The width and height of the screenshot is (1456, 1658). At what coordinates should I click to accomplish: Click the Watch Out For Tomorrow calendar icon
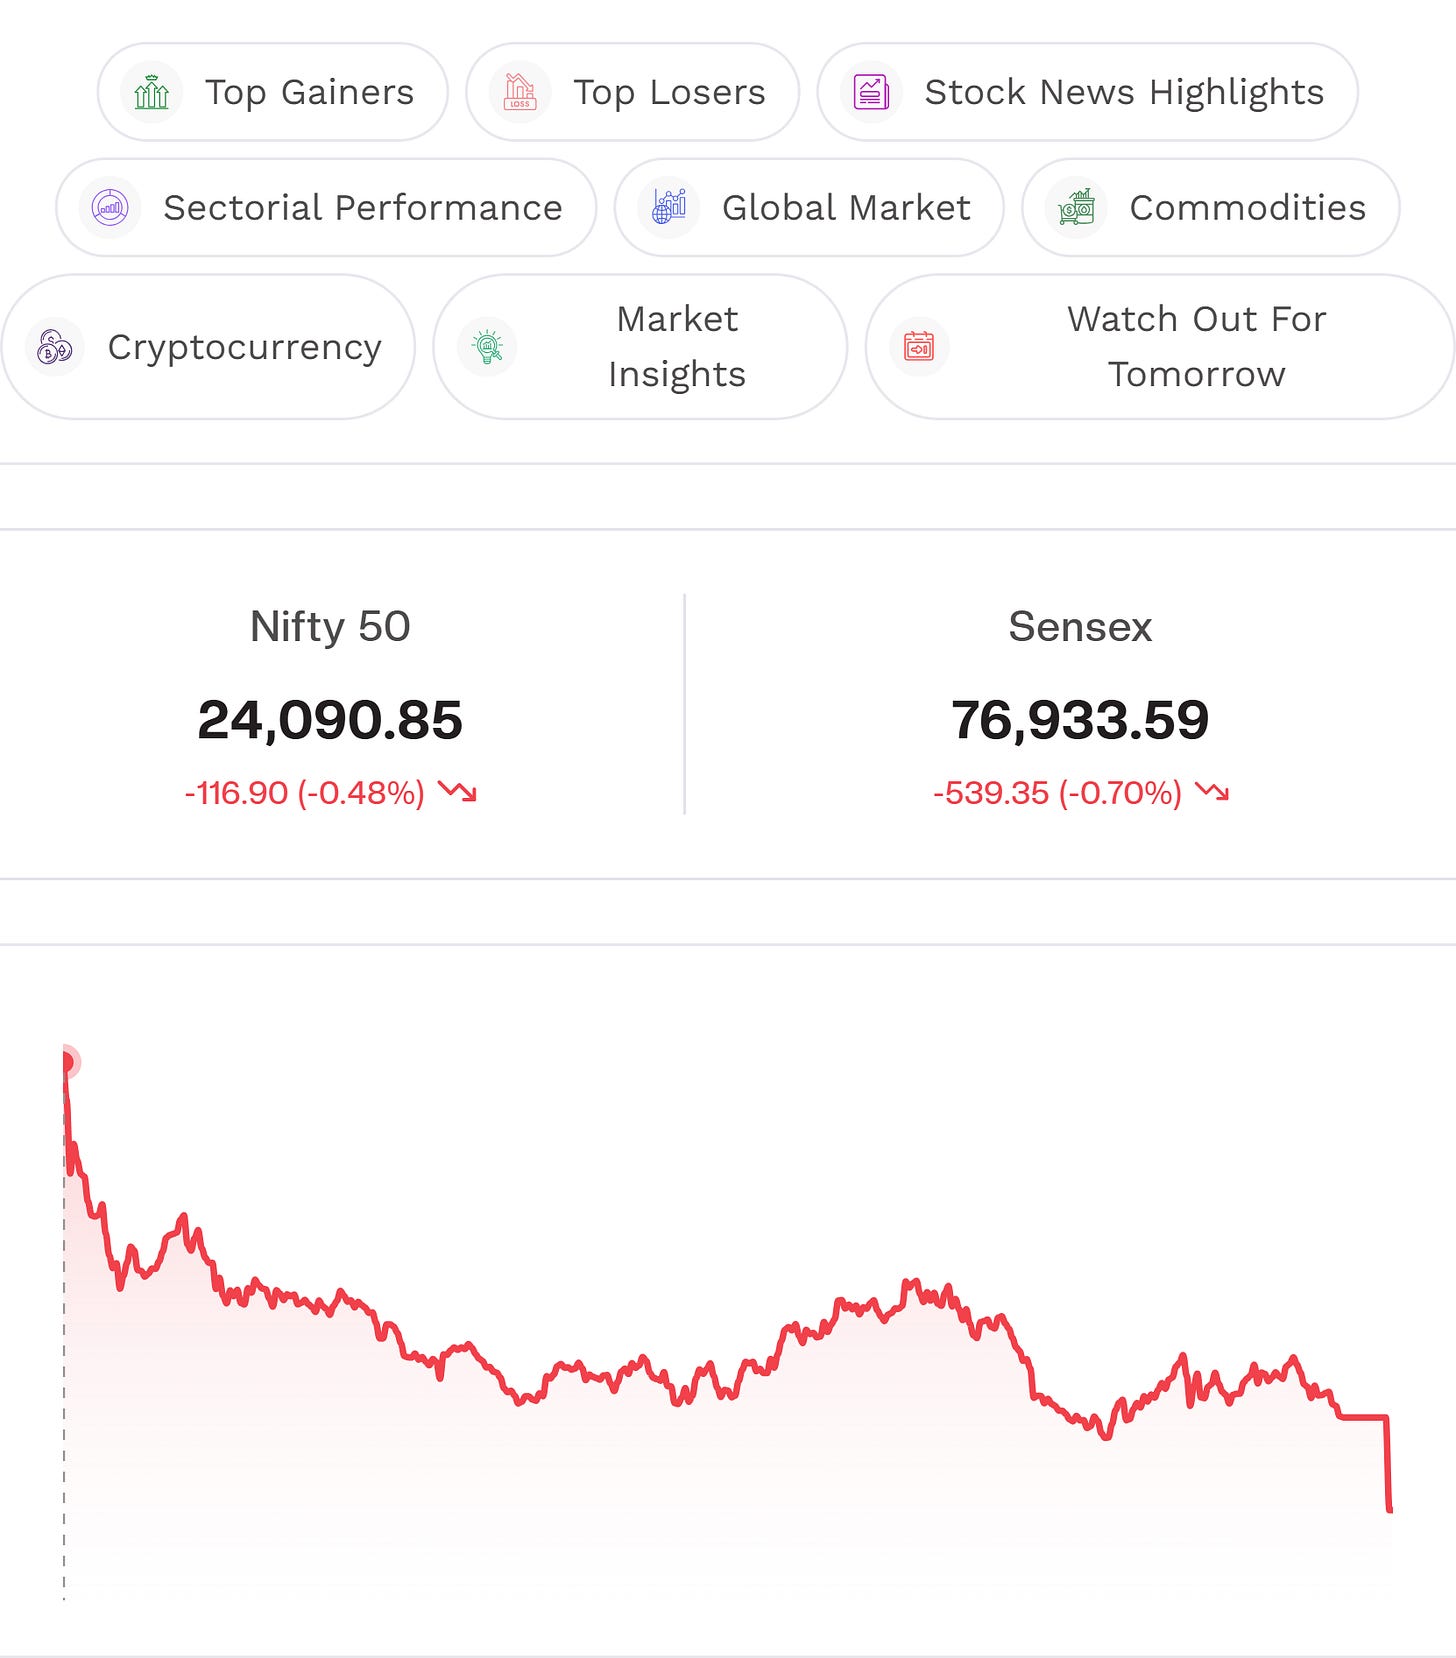coord(919,347)
